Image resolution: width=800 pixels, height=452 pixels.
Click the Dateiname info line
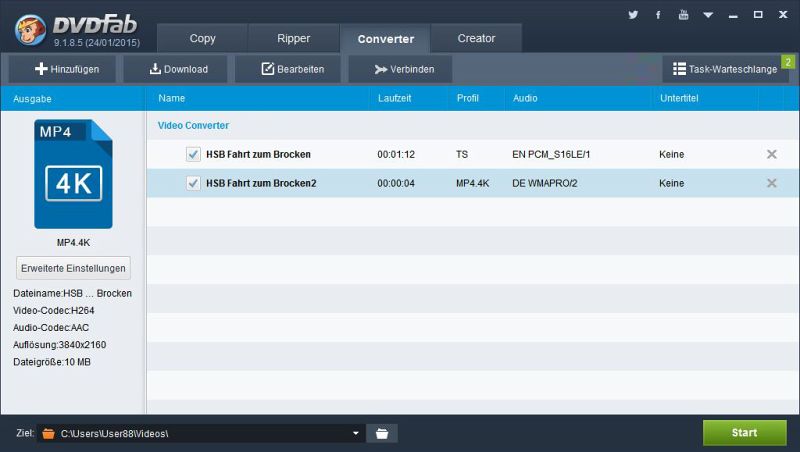click(x=72, y=293)
